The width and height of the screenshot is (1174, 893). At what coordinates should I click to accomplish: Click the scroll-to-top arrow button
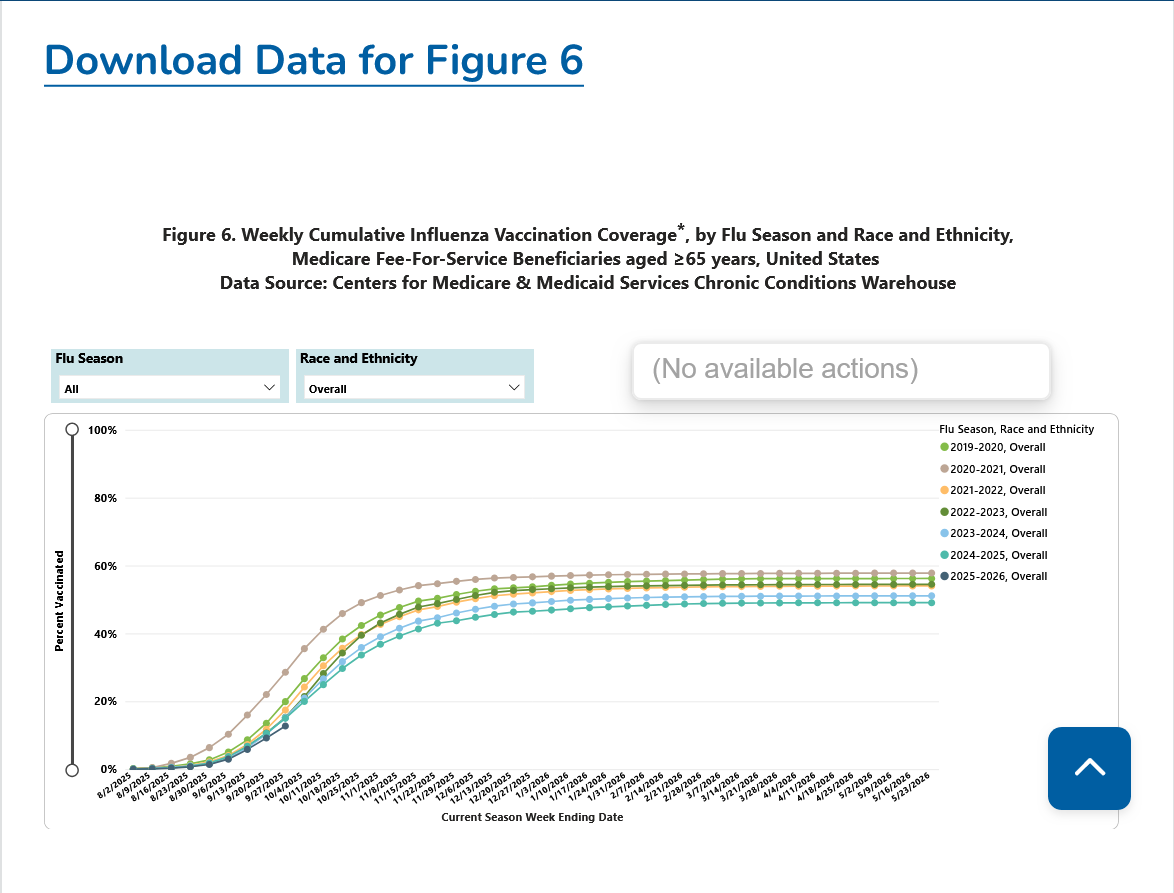1089,768
